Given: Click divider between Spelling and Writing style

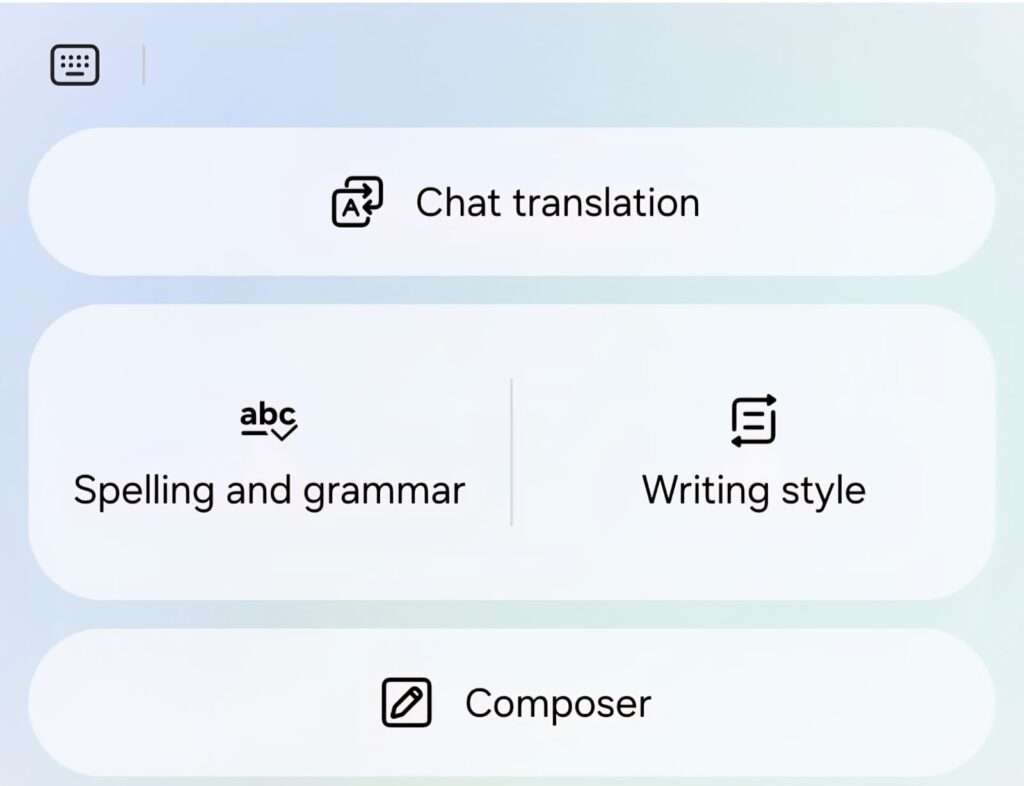Looking at the screenshot, I should (512, 452).
